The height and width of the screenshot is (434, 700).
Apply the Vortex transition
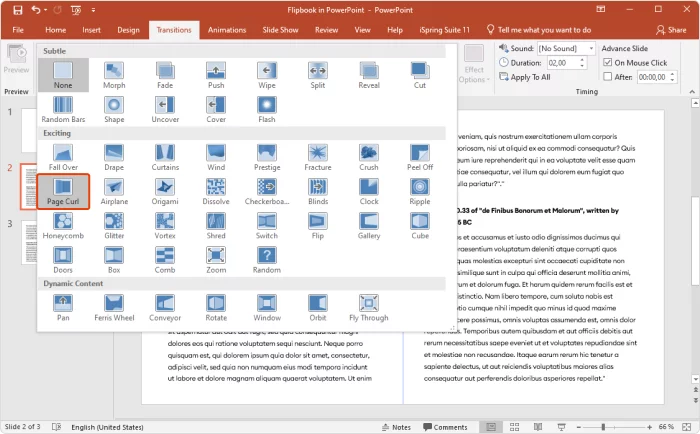point(165,226)
